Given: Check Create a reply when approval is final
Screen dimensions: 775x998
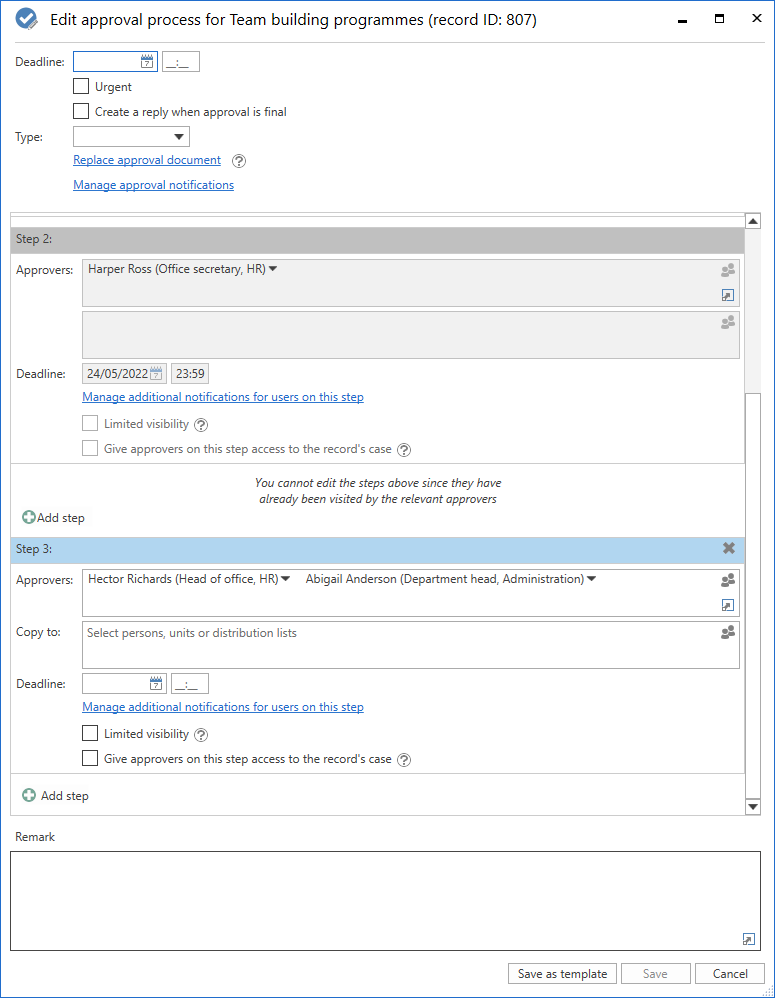Looking at the screenshot, I should 81,112.
